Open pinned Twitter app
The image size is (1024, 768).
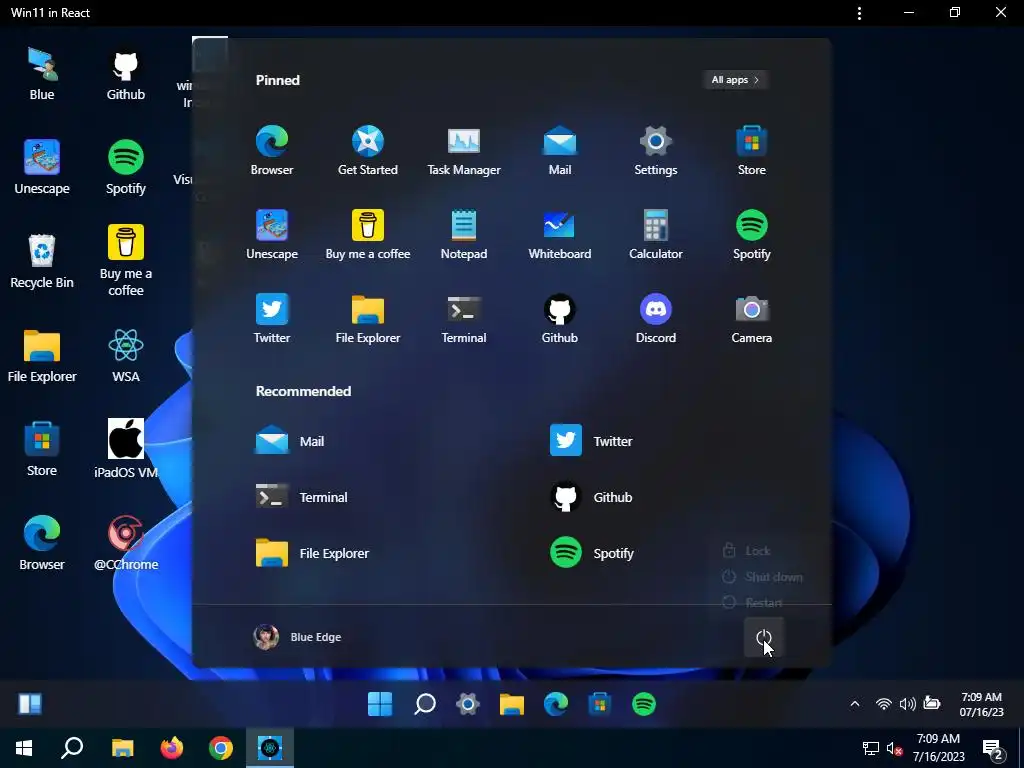[272, 319]
